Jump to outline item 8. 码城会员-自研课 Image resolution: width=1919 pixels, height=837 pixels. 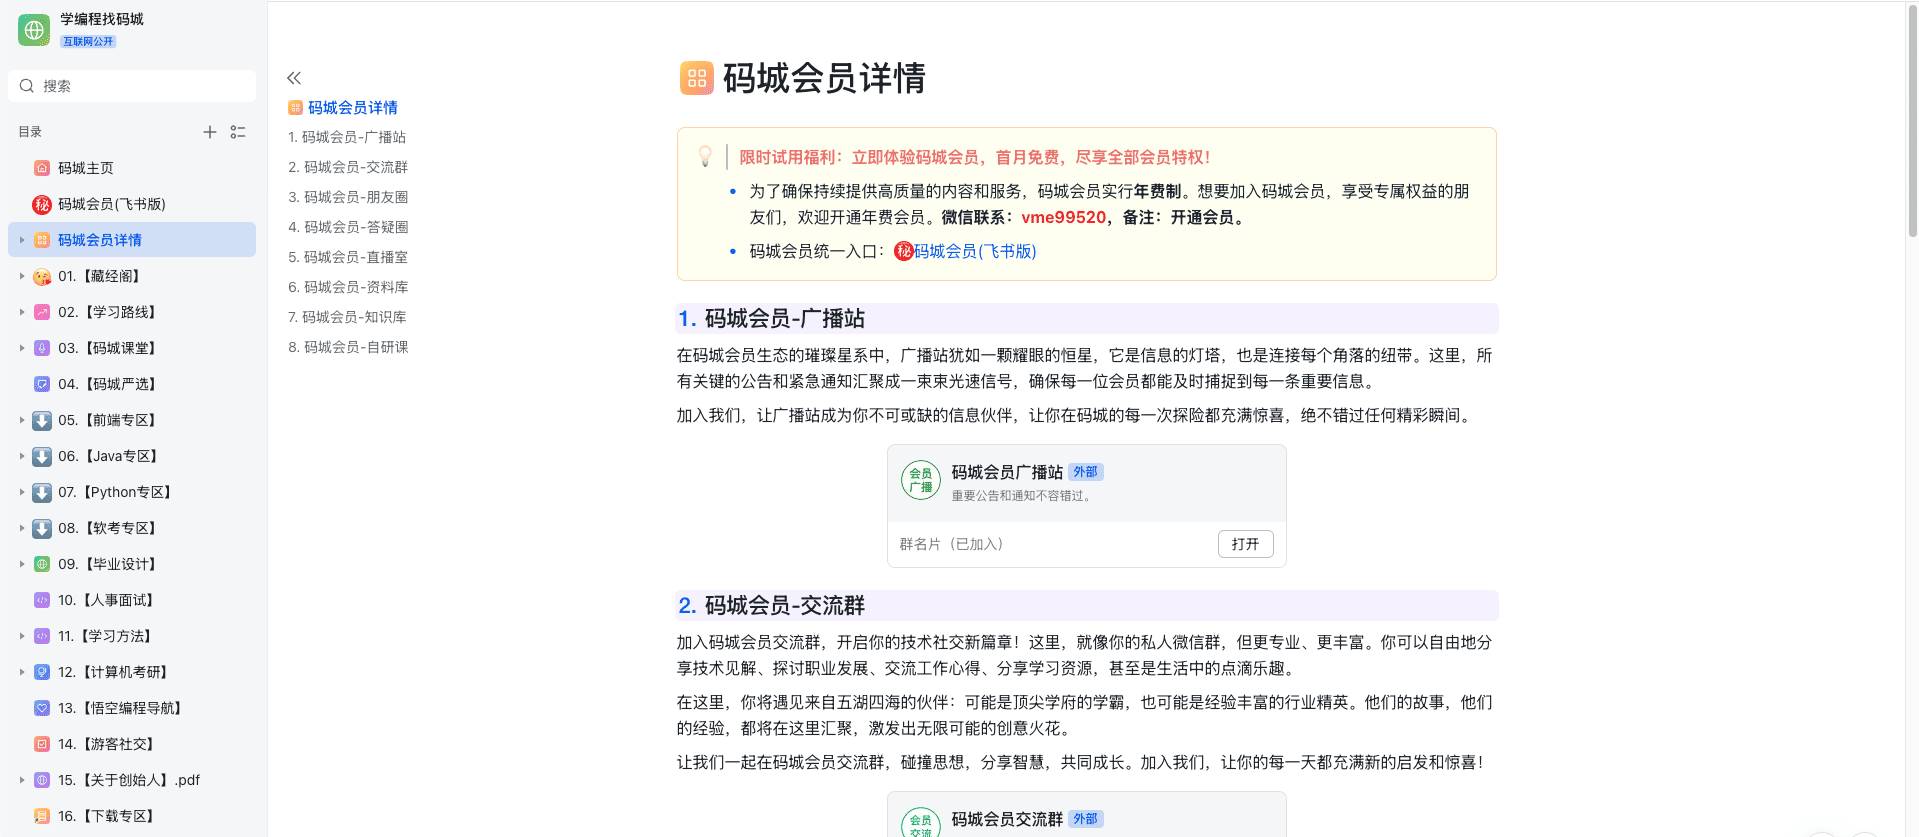tap(348, 347)
